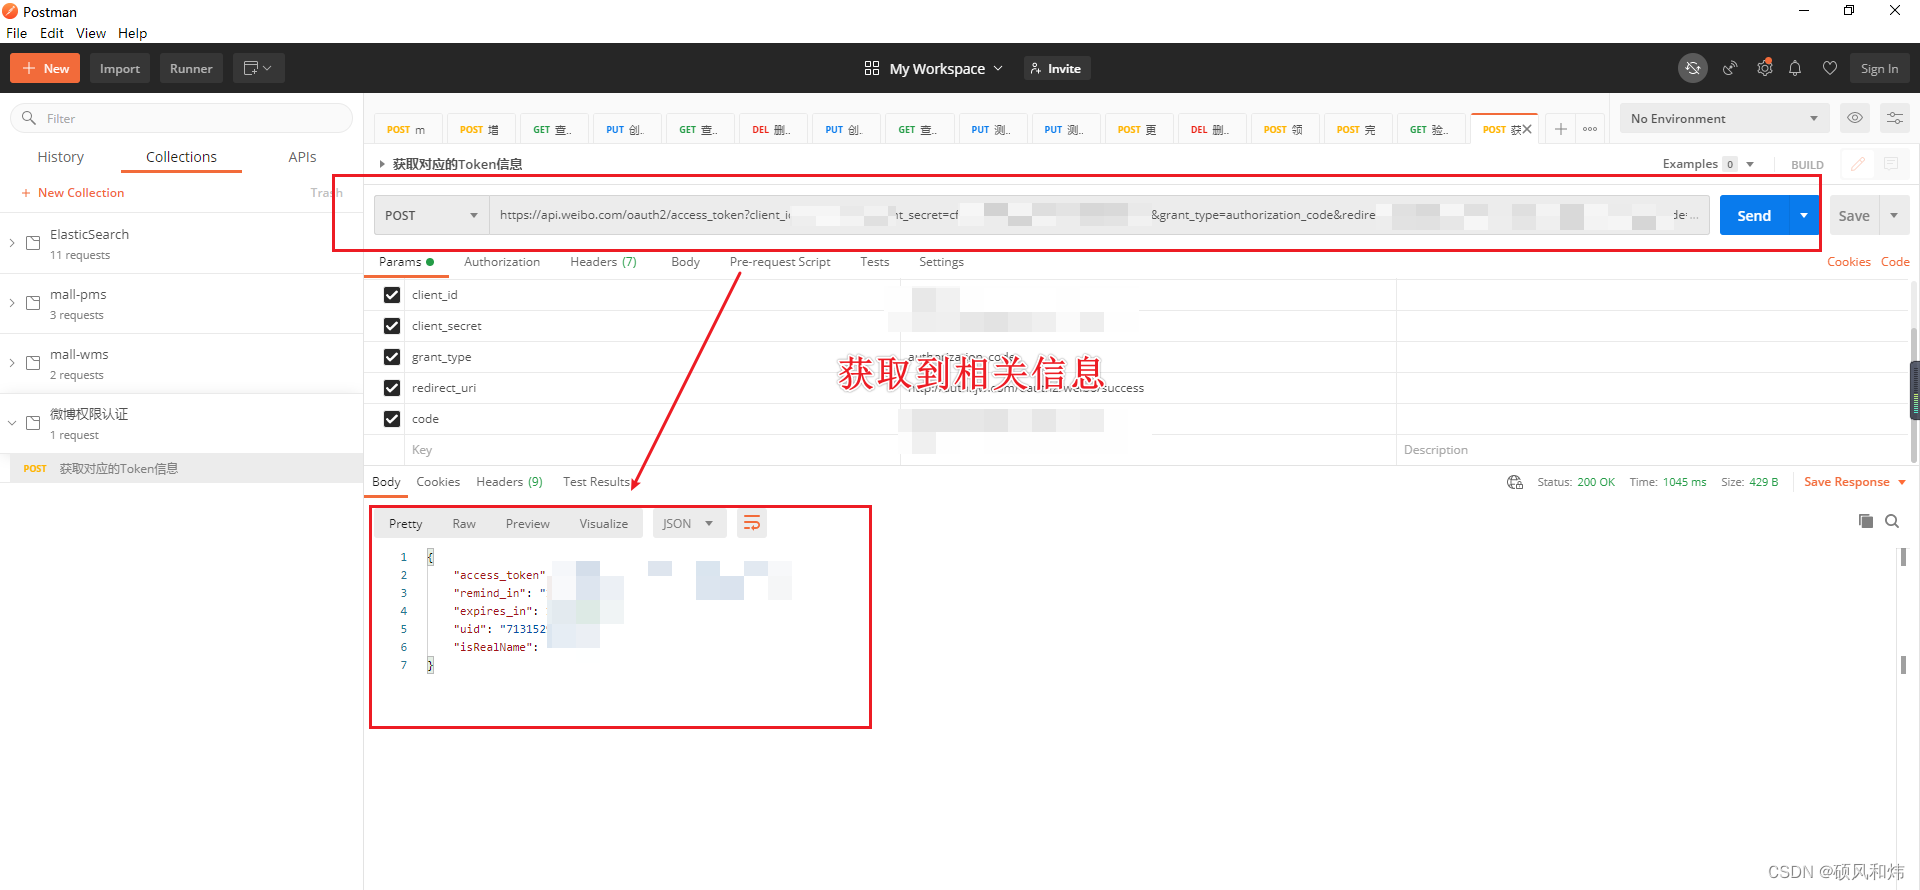
Task: Click the environment quick look eye icon
Action: tap(1855, 118)
